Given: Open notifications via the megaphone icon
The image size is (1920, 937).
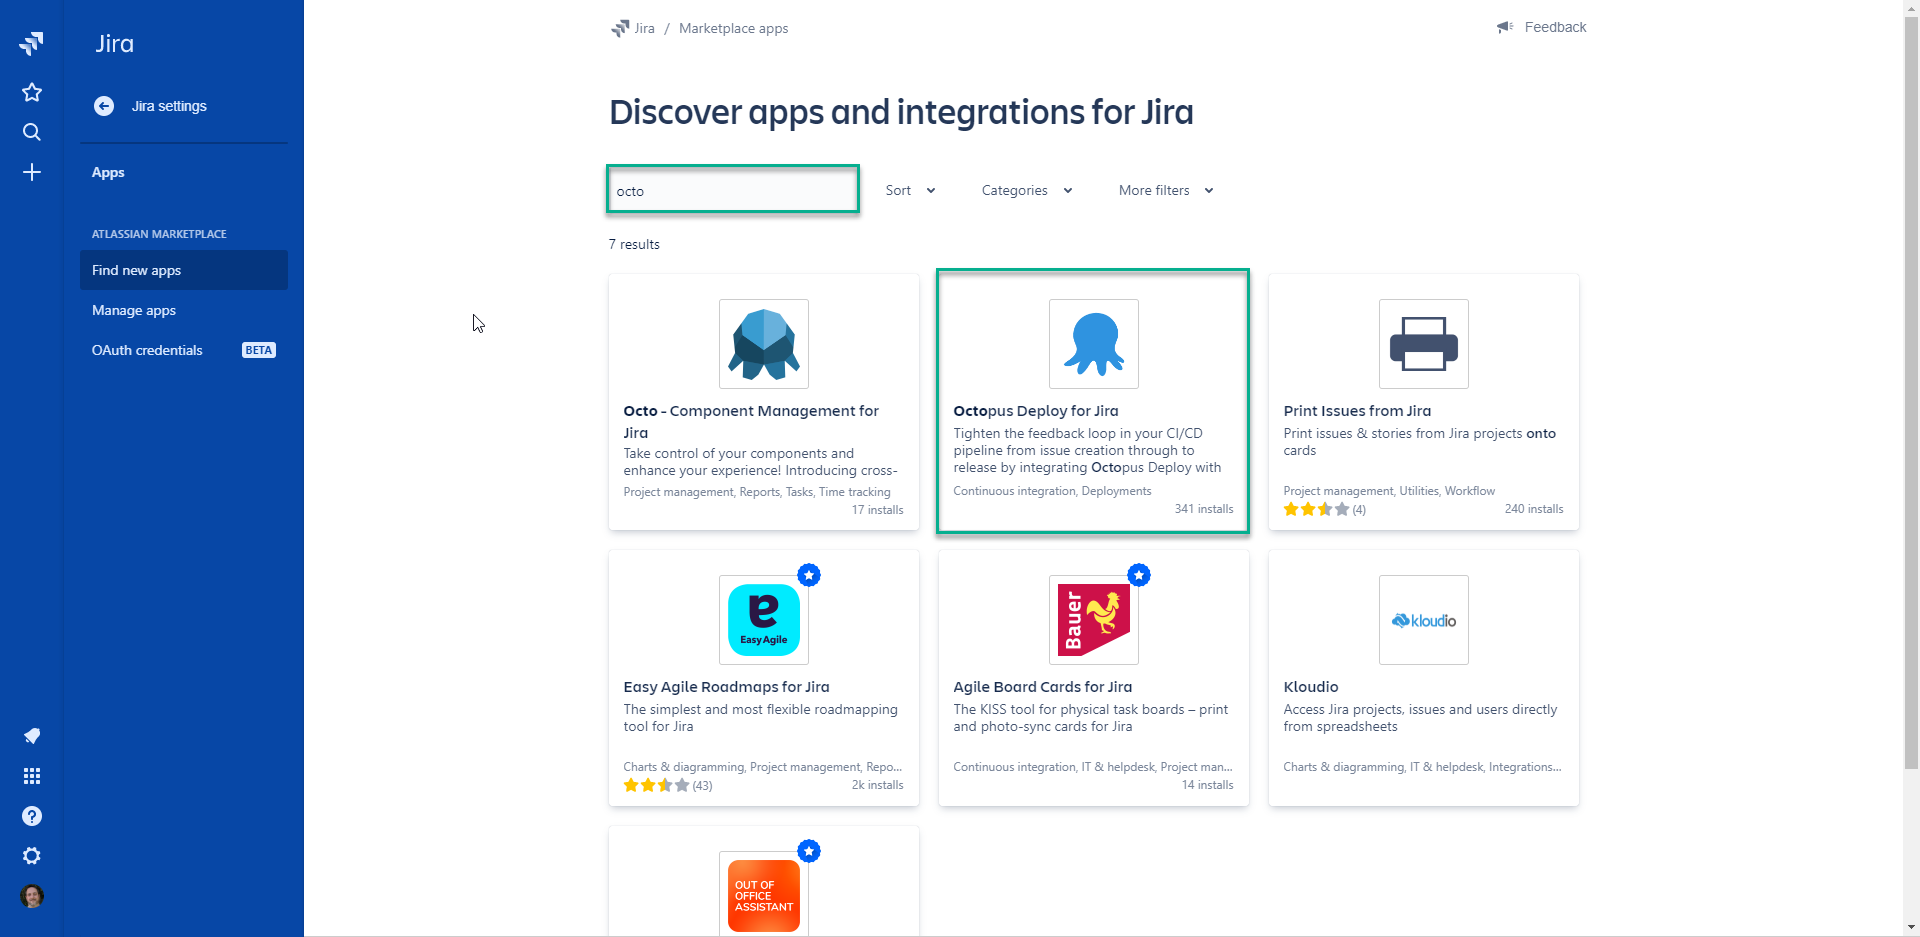Looking at the screenshot, I should click(x=31, y=736).
